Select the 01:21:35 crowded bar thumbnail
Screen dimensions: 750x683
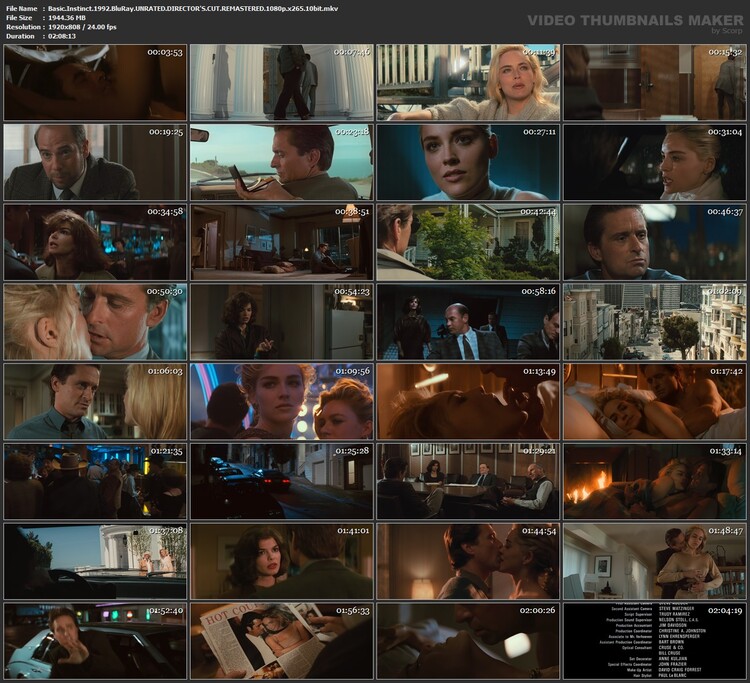click(x=95, y=481)
